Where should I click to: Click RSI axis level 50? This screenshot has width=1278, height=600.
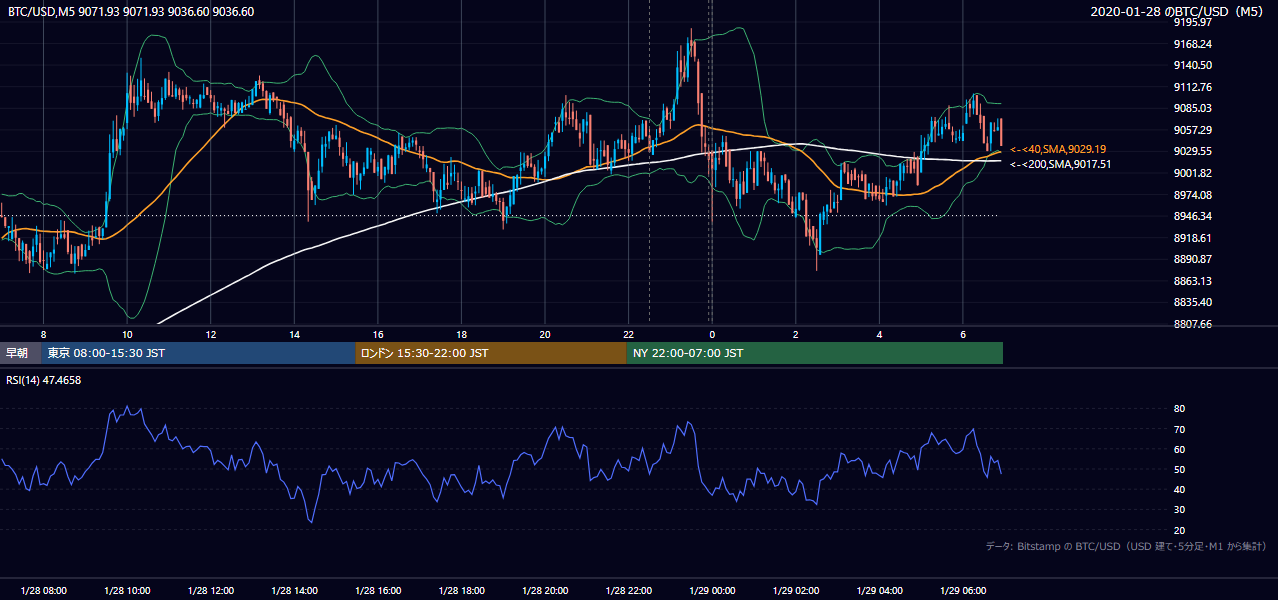[1179, 469]
